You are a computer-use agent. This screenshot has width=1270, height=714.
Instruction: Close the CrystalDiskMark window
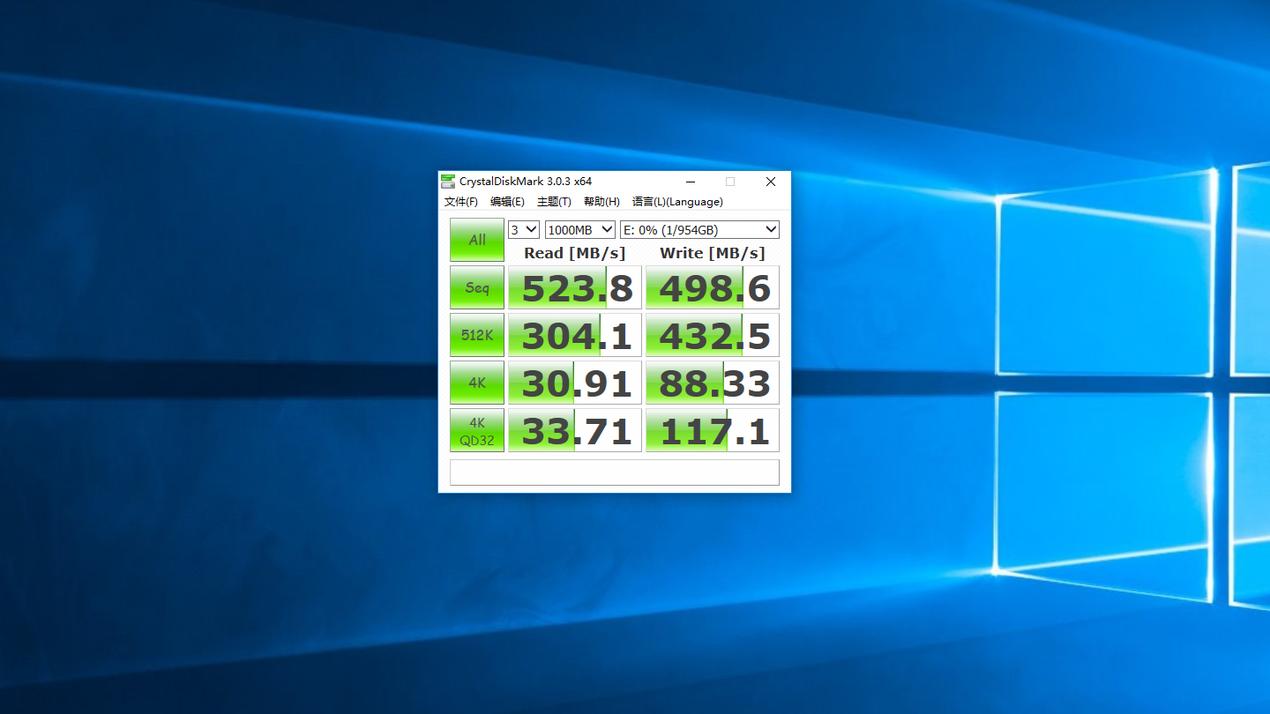pos(770,181)
